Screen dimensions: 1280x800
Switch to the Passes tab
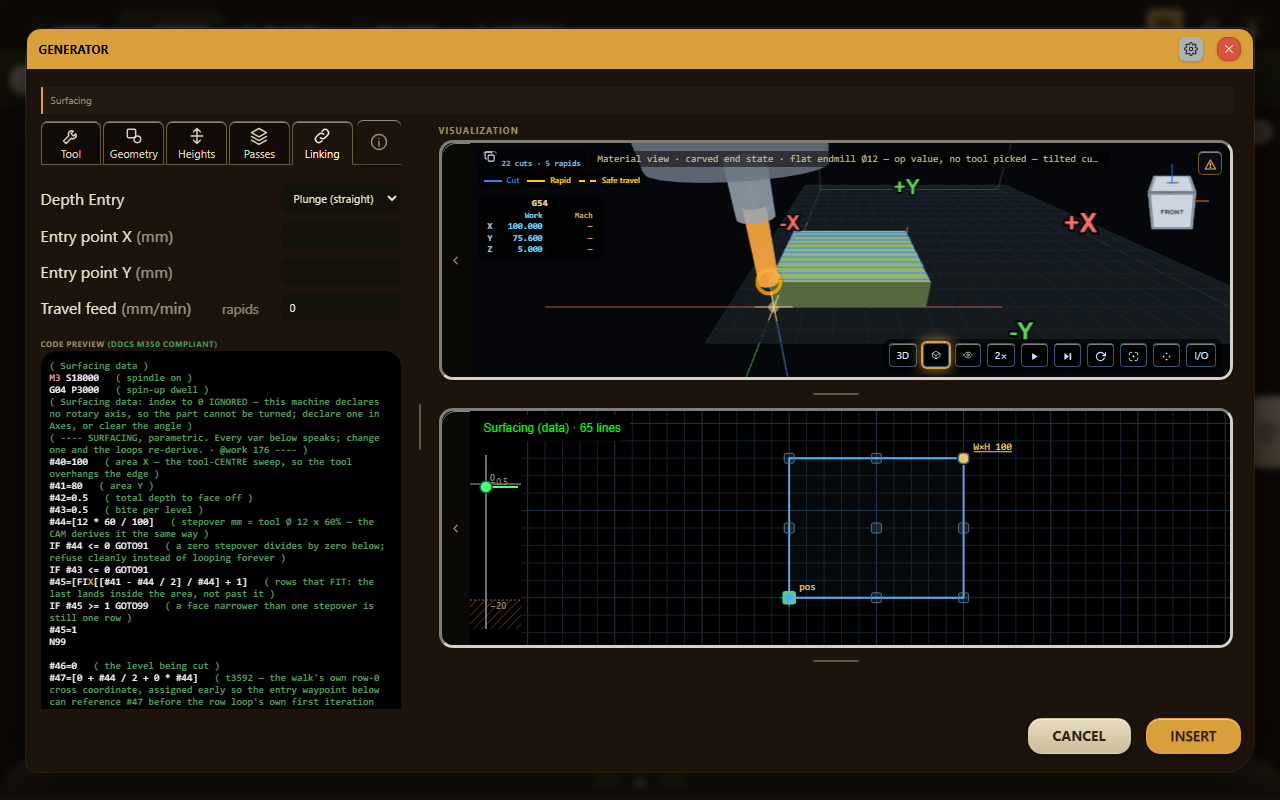[259, 143]
